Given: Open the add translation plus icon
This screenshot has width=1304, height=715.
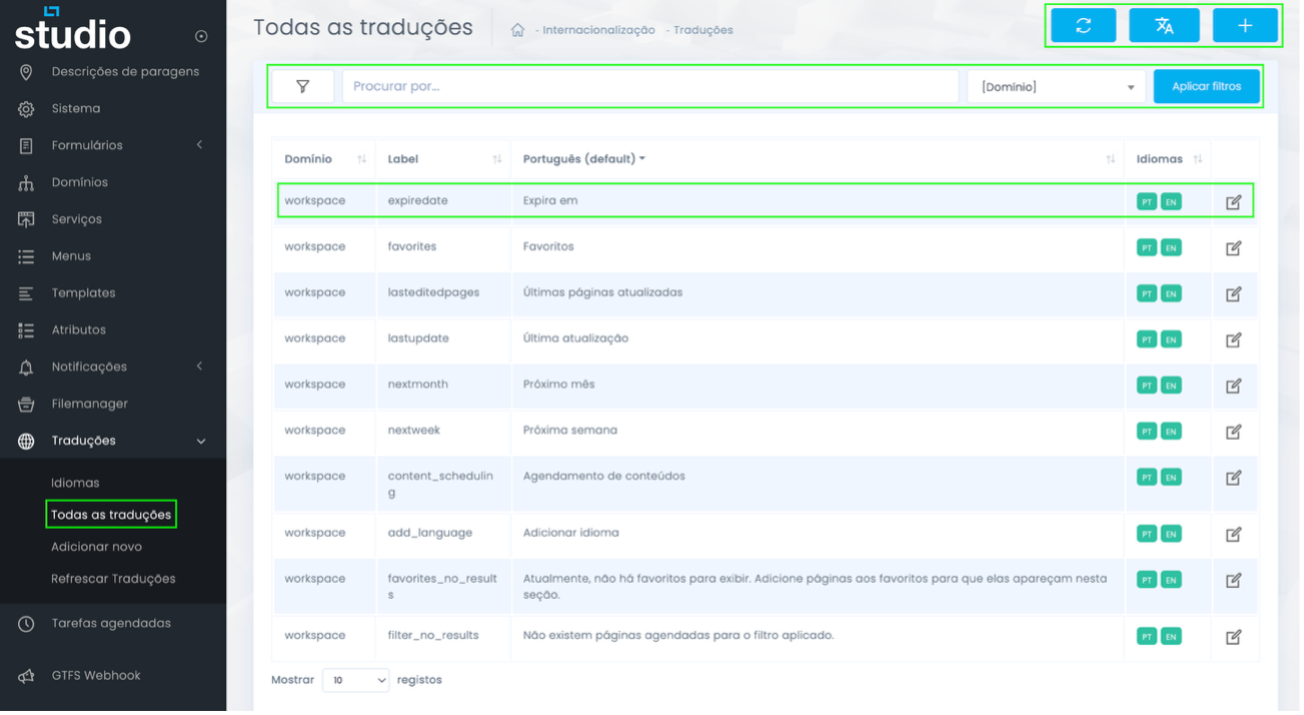Looking at the screenshot, I should pyautogui.click(x=1245, y=26).
